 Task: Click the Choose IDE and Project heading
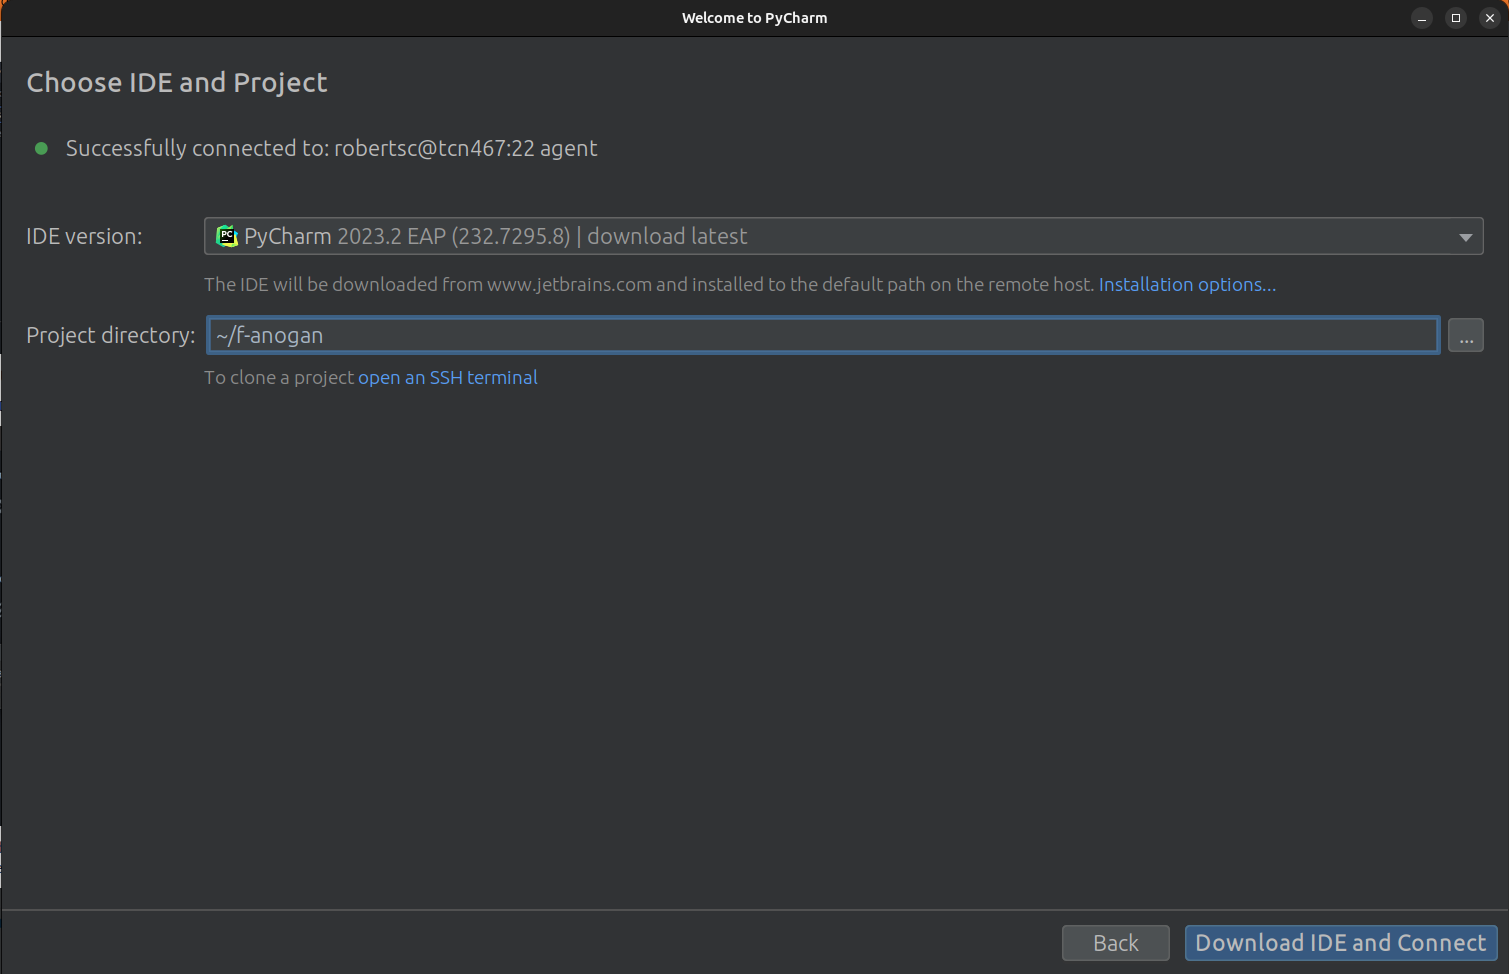[x=177, y=83]
